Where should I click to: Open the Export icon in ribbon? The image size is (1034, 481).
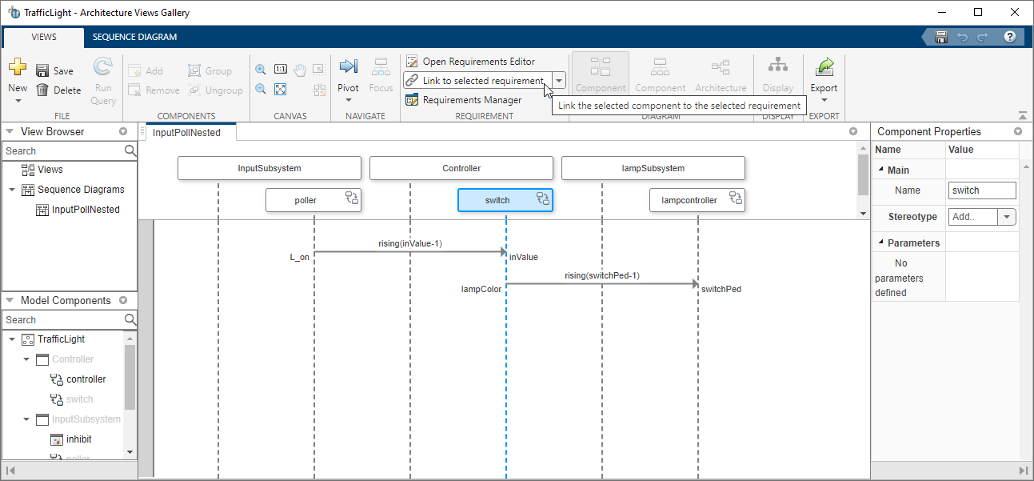tap(824, 68)
